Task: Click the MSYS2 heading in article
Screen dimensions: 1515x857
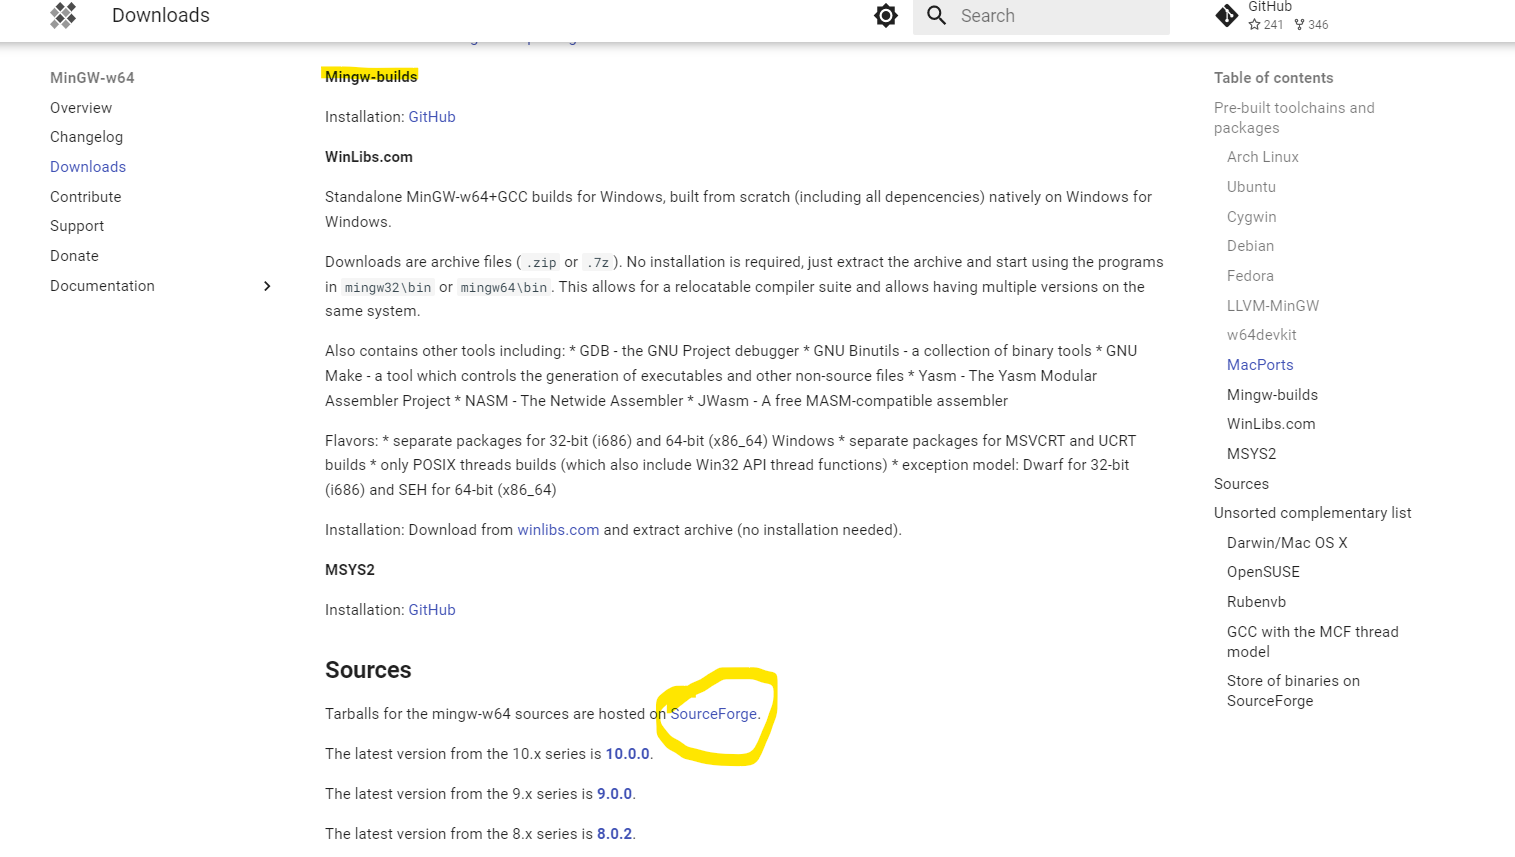Action: [x=350, y=570]
